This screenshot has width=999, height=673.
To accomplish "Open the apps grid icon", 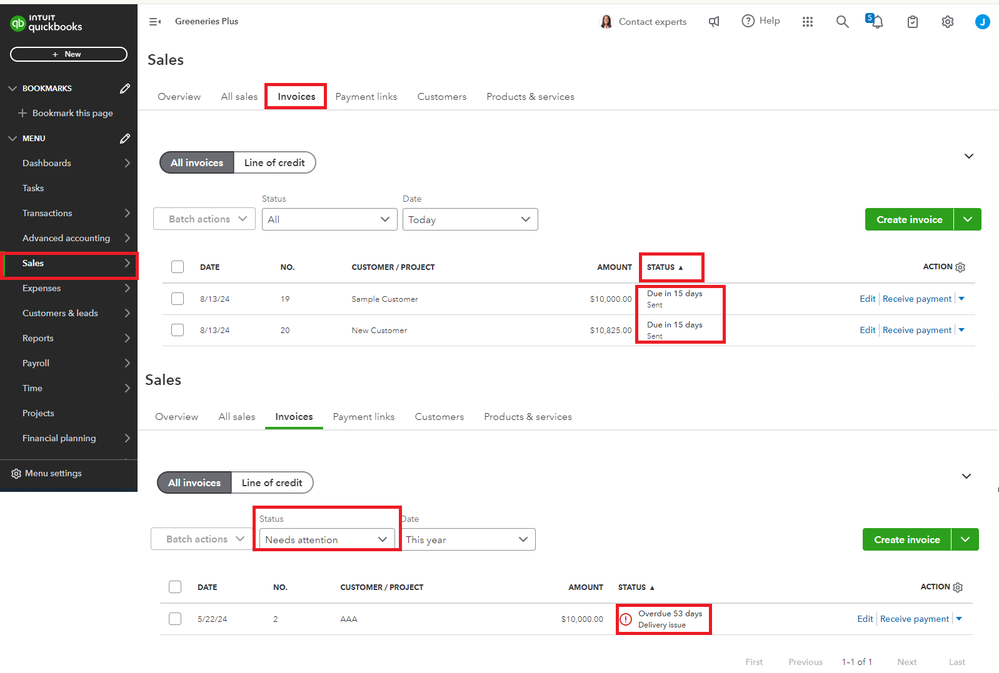I will 807,22.
